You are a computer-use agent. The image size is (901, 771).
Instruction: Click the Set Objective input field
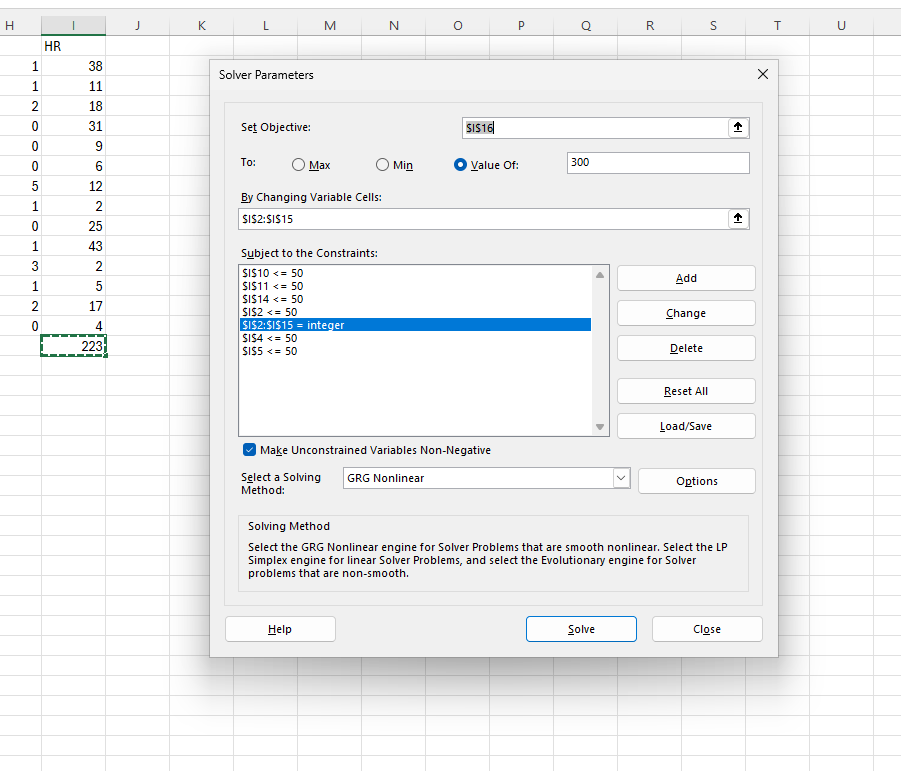pyautogui.click(x=595, y=128)
